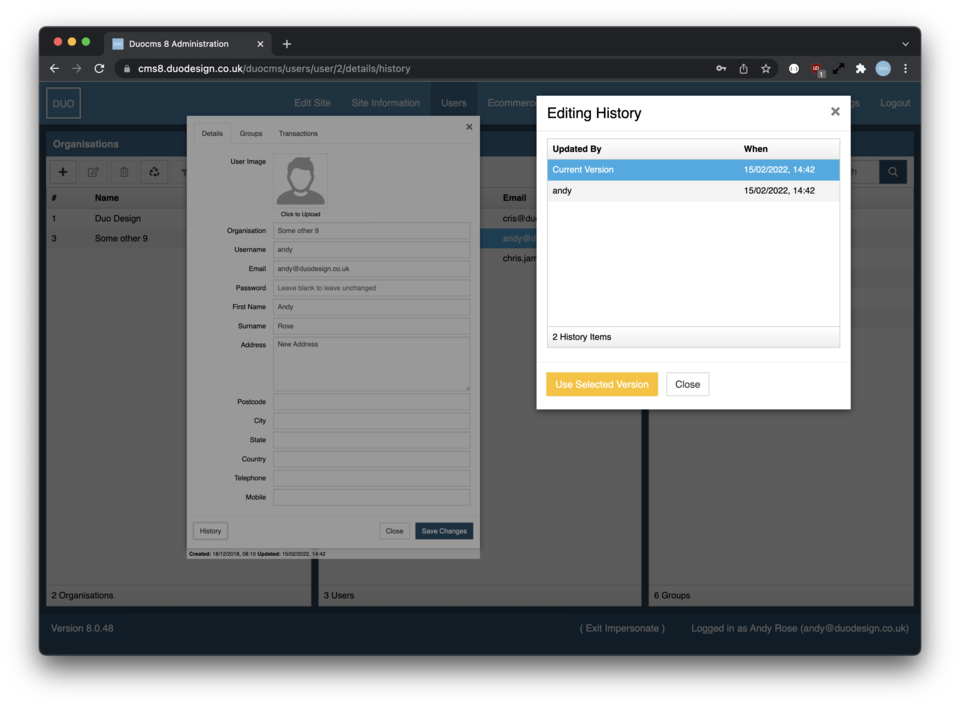Select the andy history row

click(x=692, y=190)
